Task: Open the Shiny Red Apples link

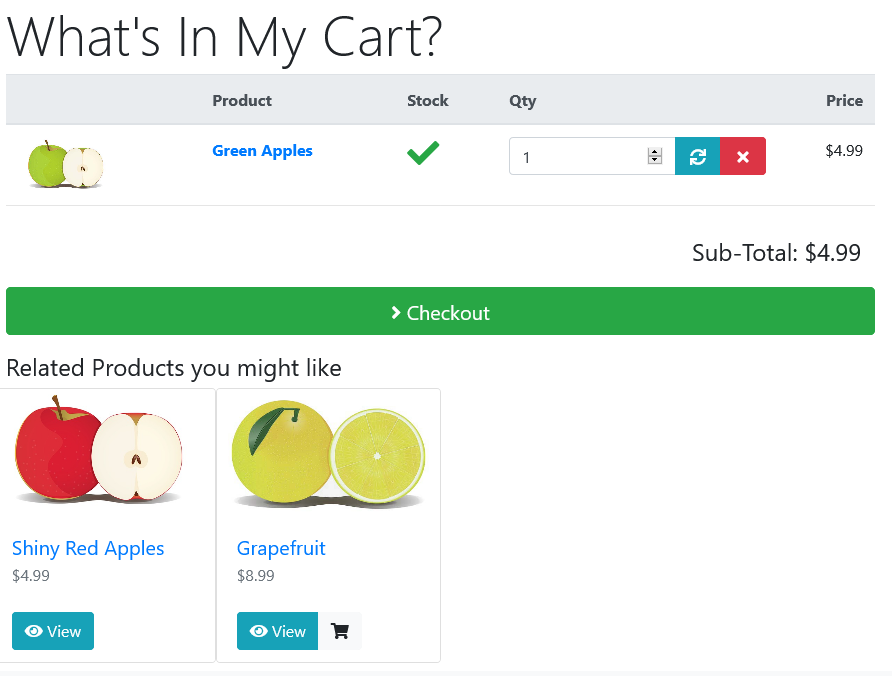Action: coord(88,549)
